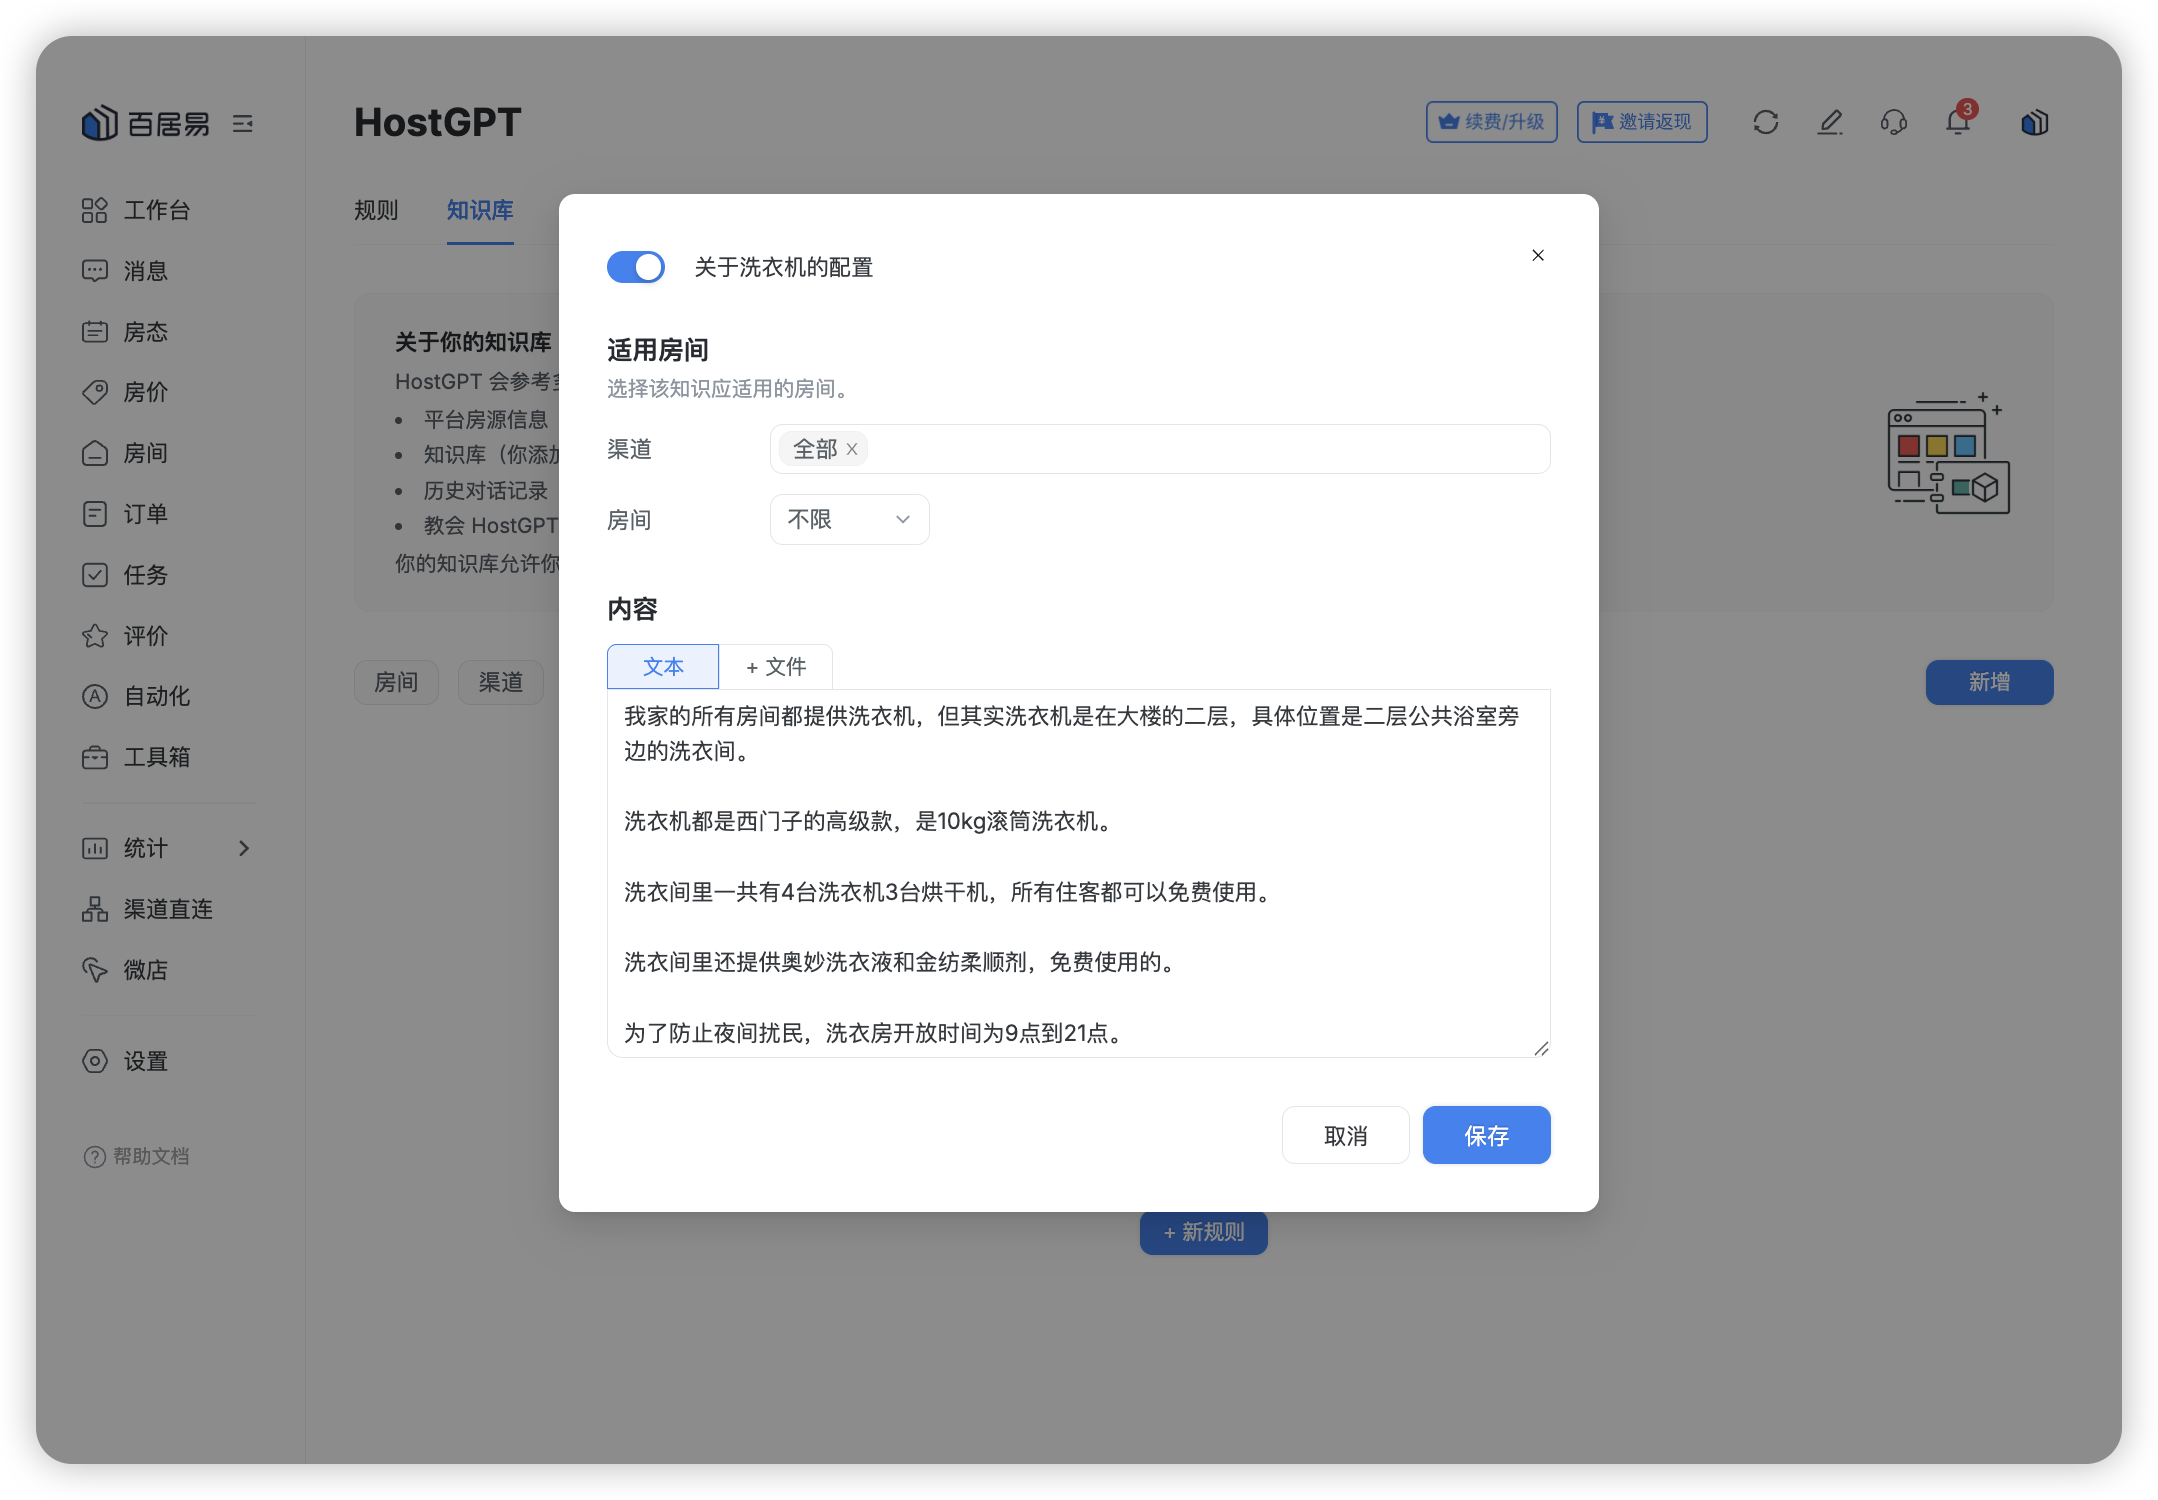Click the pencil edit icon in header
Screen dimensions: 2158x1500
click(1829, 122)
